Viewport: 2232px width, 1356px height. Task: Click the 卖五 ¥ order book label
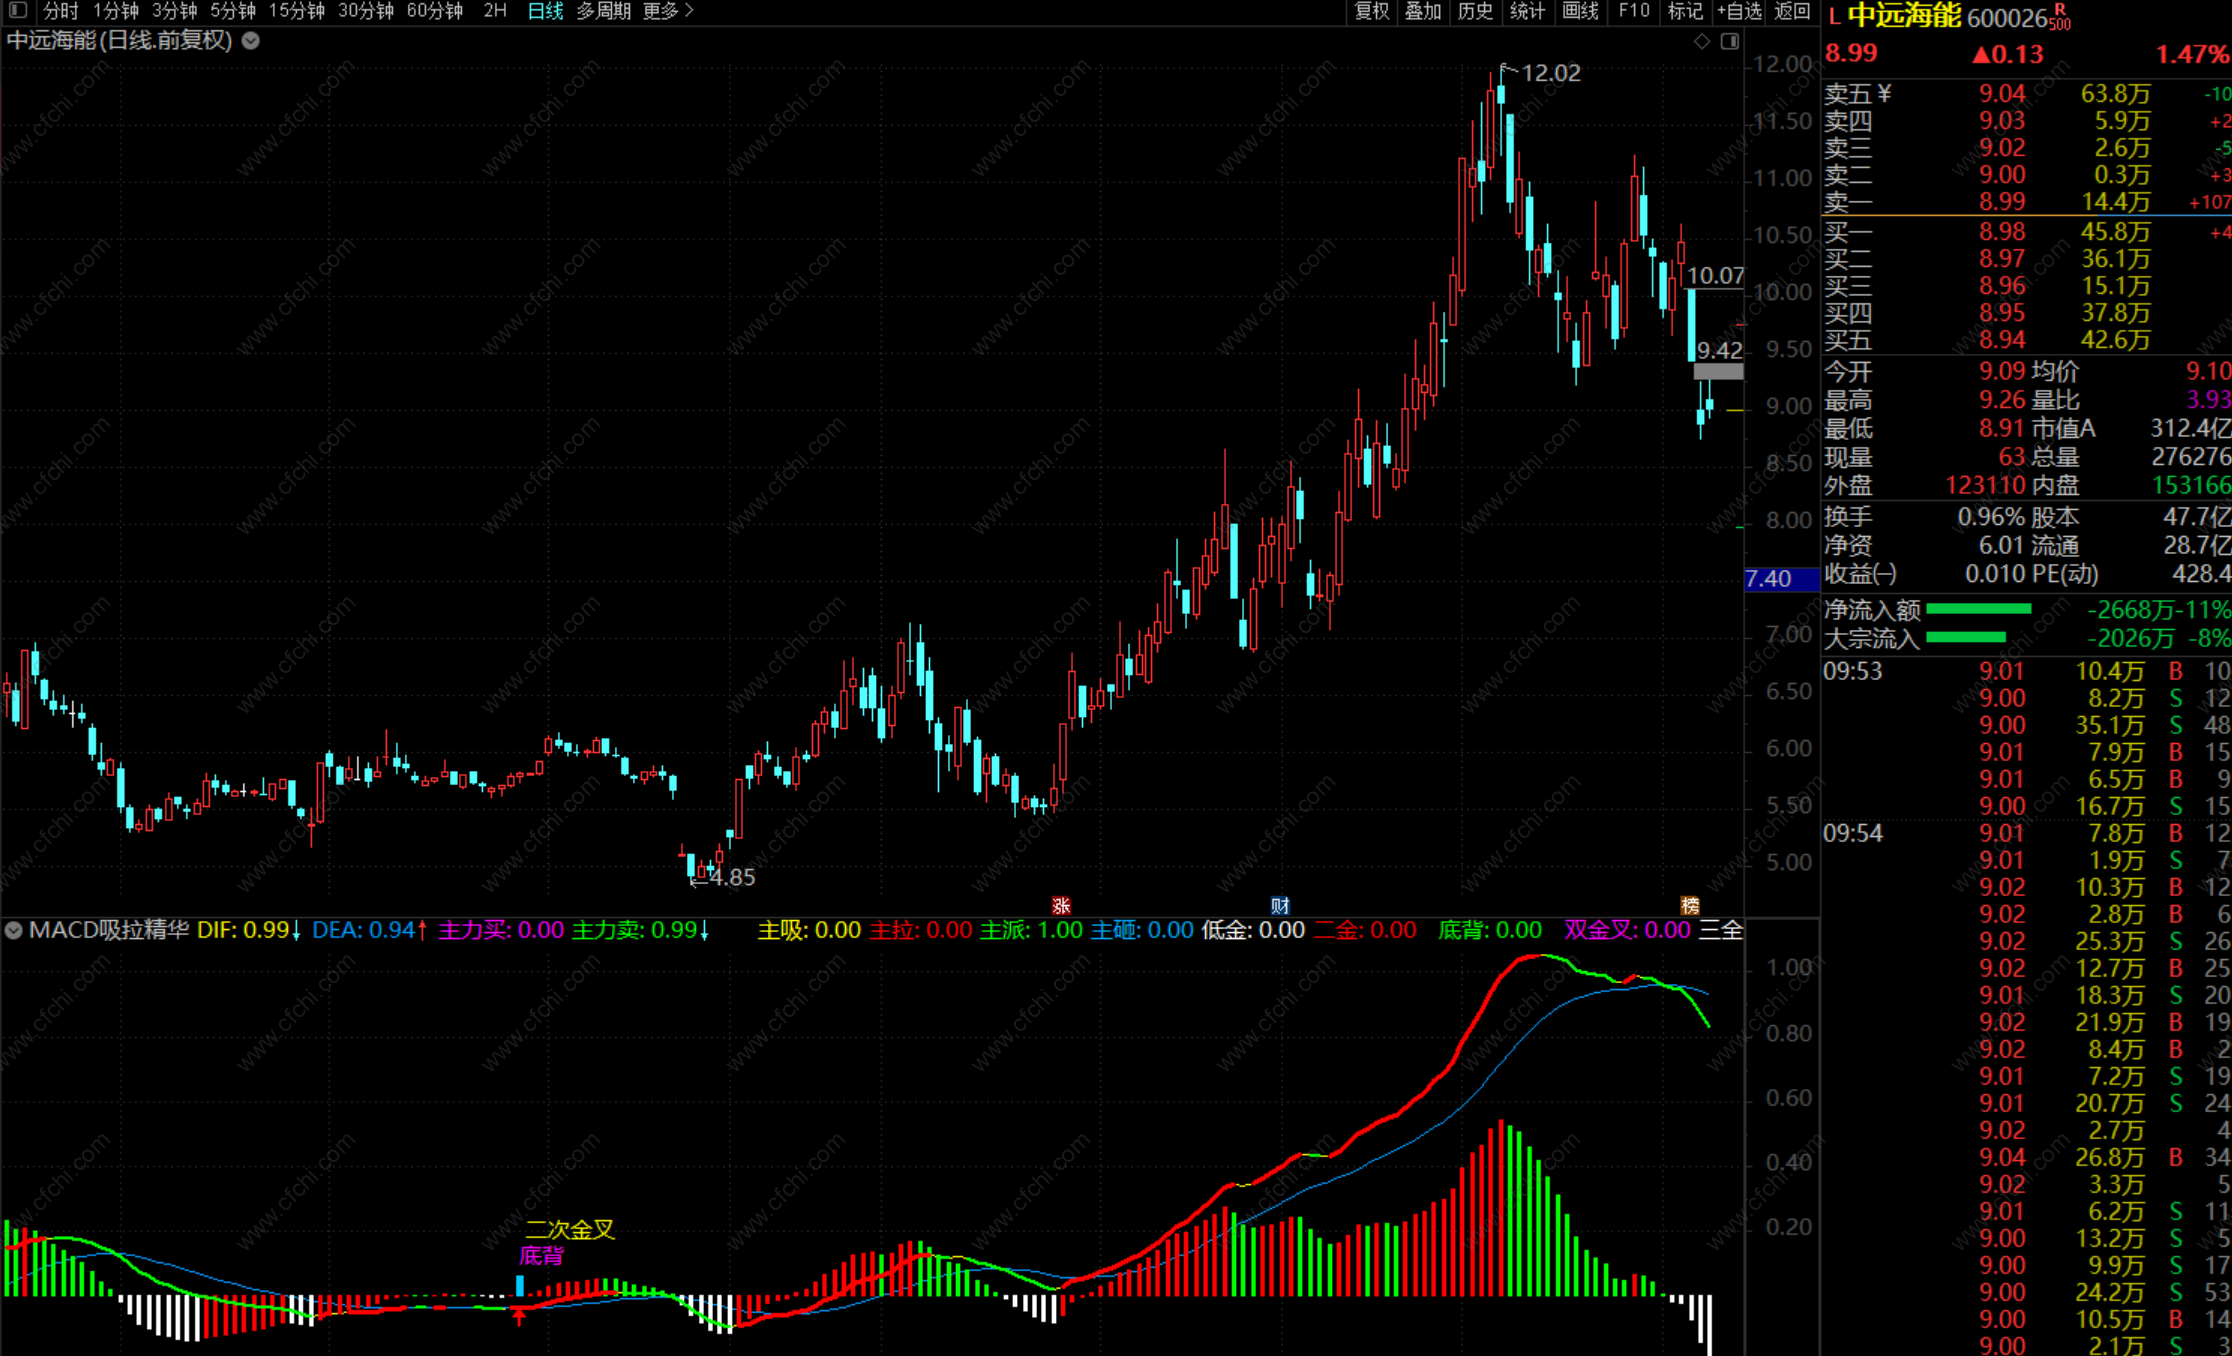(x=1857, y=93)
